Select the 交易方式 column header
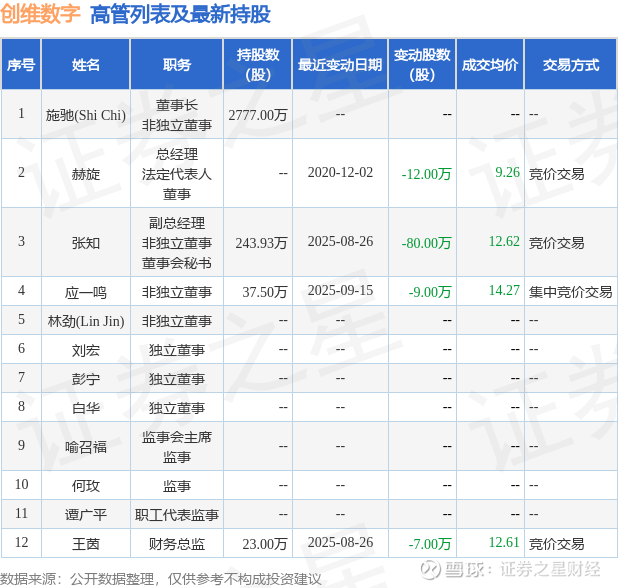Image resolution: width=618 pixels, height=588 pixels. (571, 65)
